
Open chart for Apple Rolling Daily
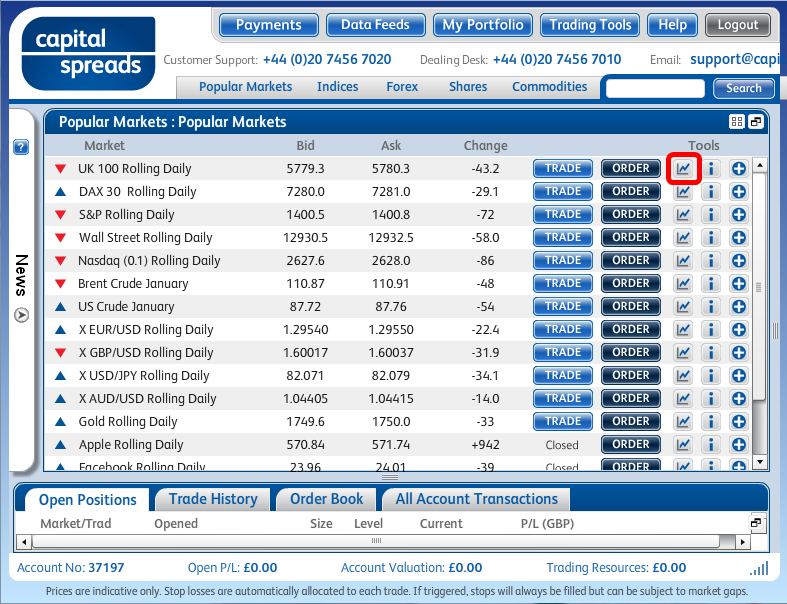point(683,444)
